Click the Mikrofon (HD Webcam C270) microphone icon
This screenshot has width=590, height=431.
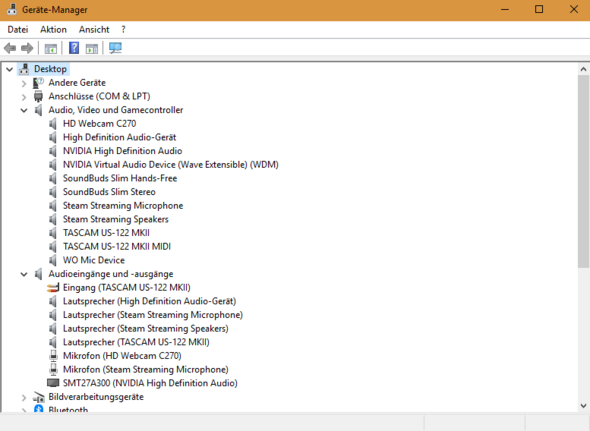point(53,356)
